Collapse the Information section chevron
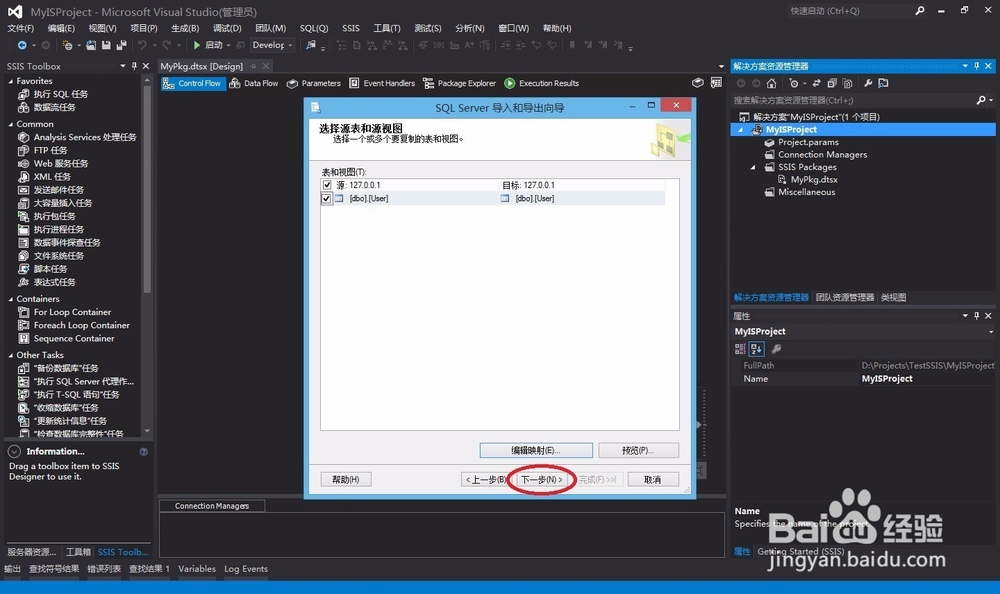The width and height of the screenshot is (1000, 594). click(14, 452)
